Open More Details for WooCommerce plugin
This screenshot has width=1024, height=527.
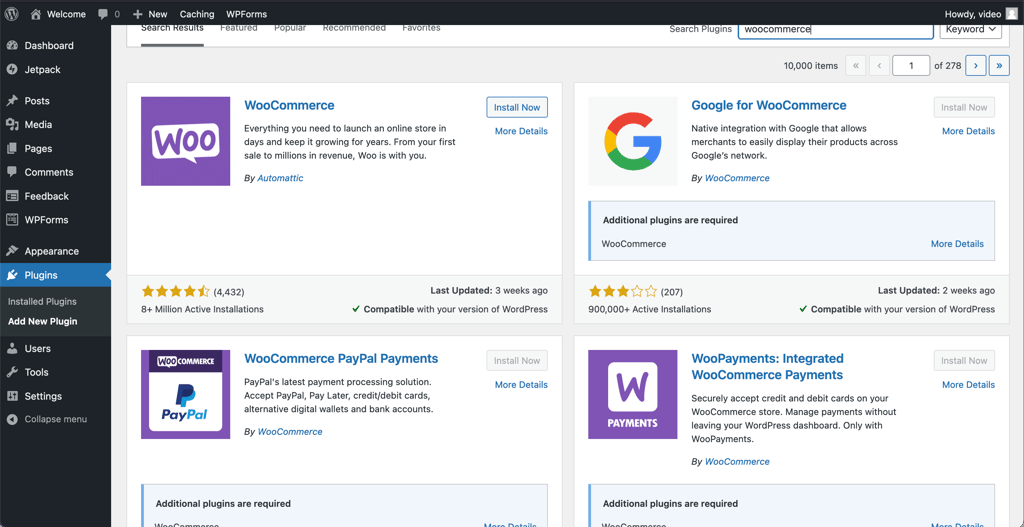[521, 131]
